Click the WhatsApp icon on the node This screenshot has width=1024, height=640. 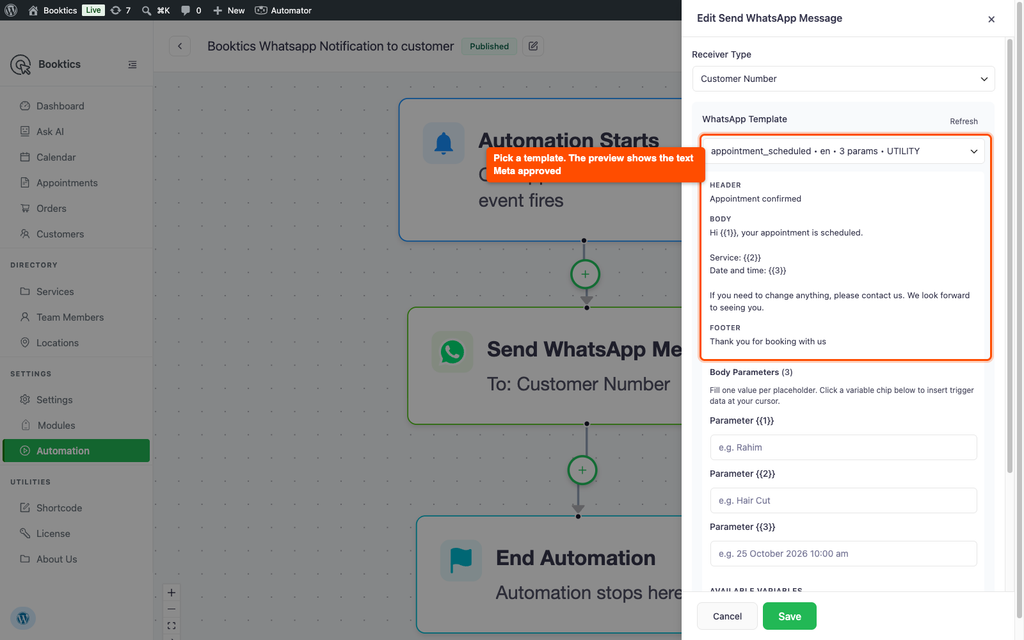click(452, 351)
